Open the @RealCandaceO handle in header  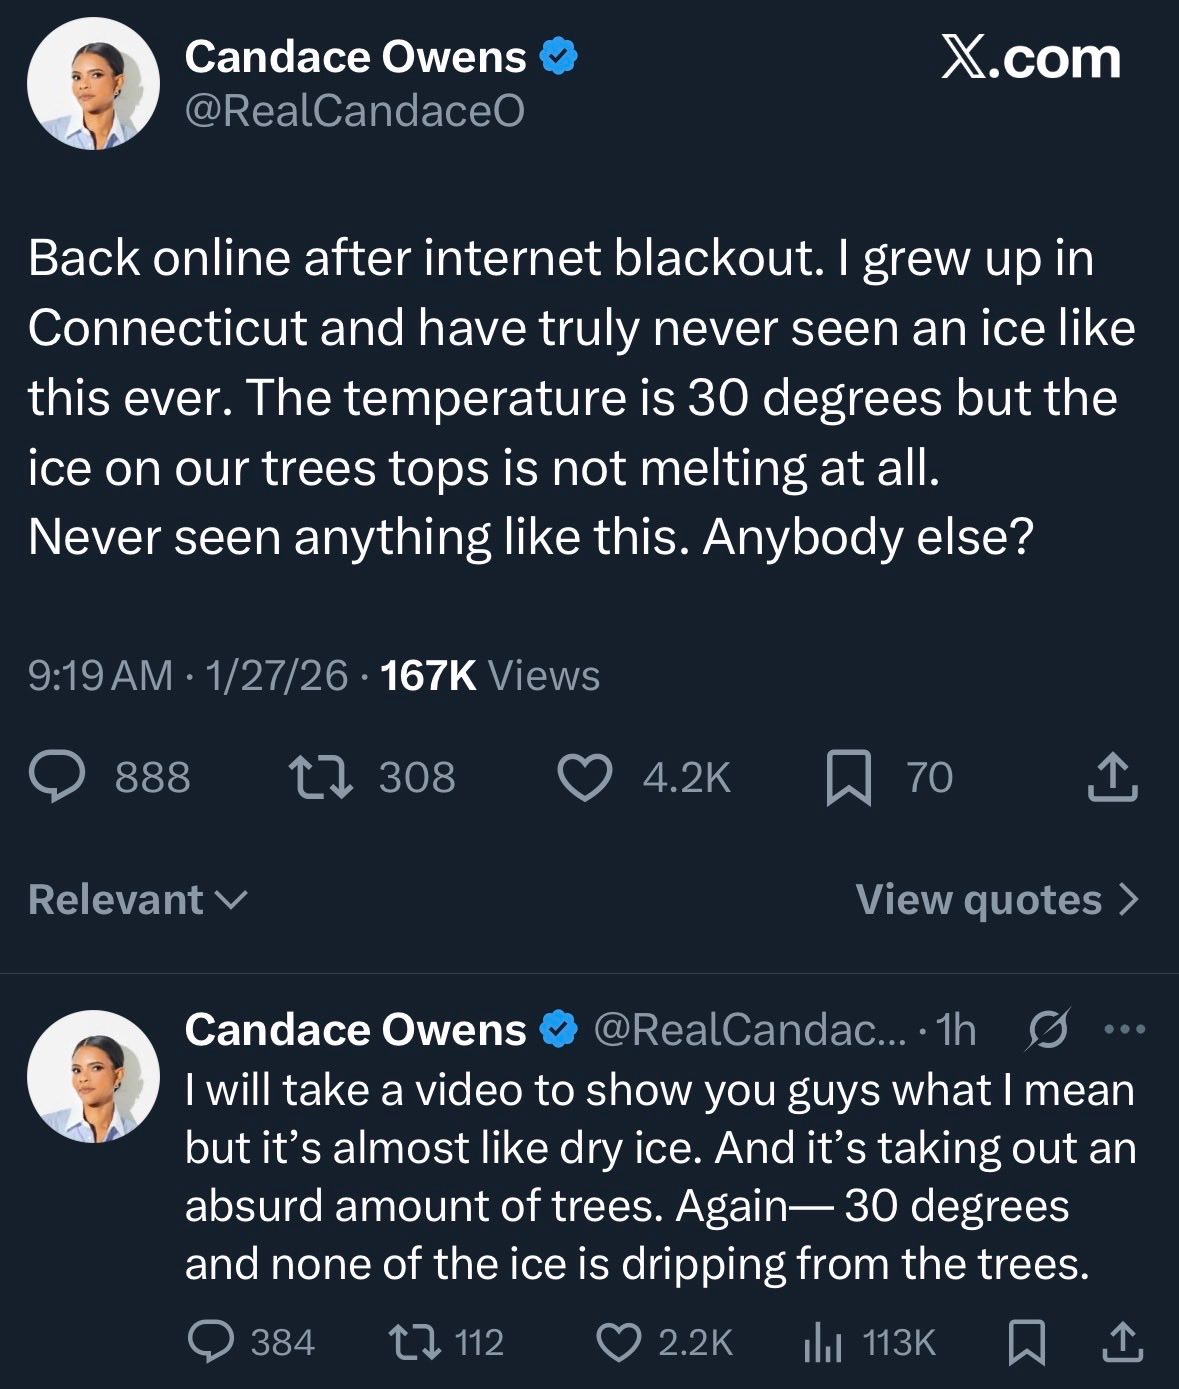tap(354, 111)
